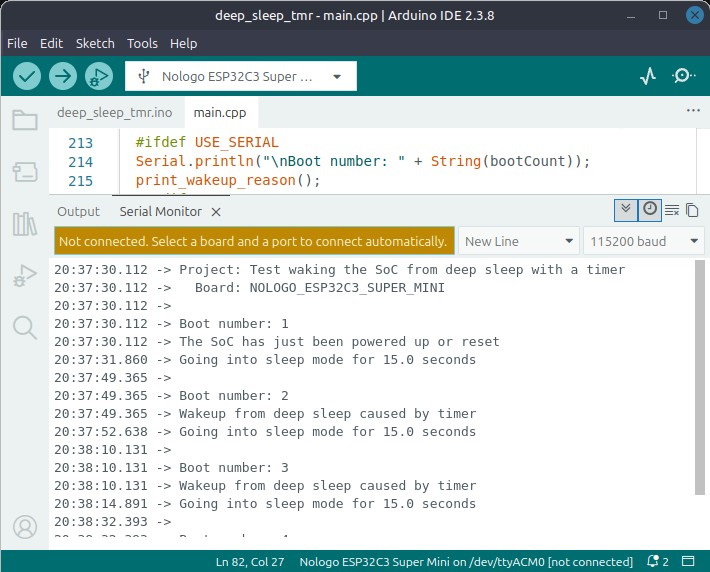
Task: Open the editor tabs three-dot menu
Action: [x=693, y=111]
